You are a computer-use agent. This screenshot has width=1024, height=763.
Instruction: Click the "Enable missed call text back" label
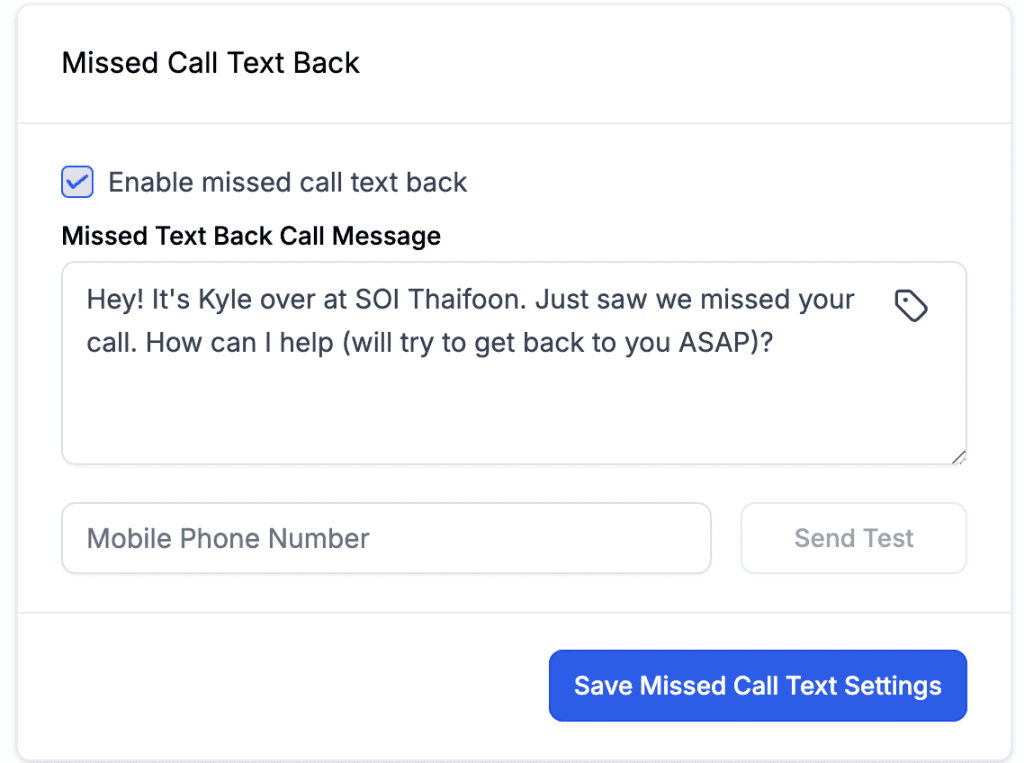click(x=287, y=182)
